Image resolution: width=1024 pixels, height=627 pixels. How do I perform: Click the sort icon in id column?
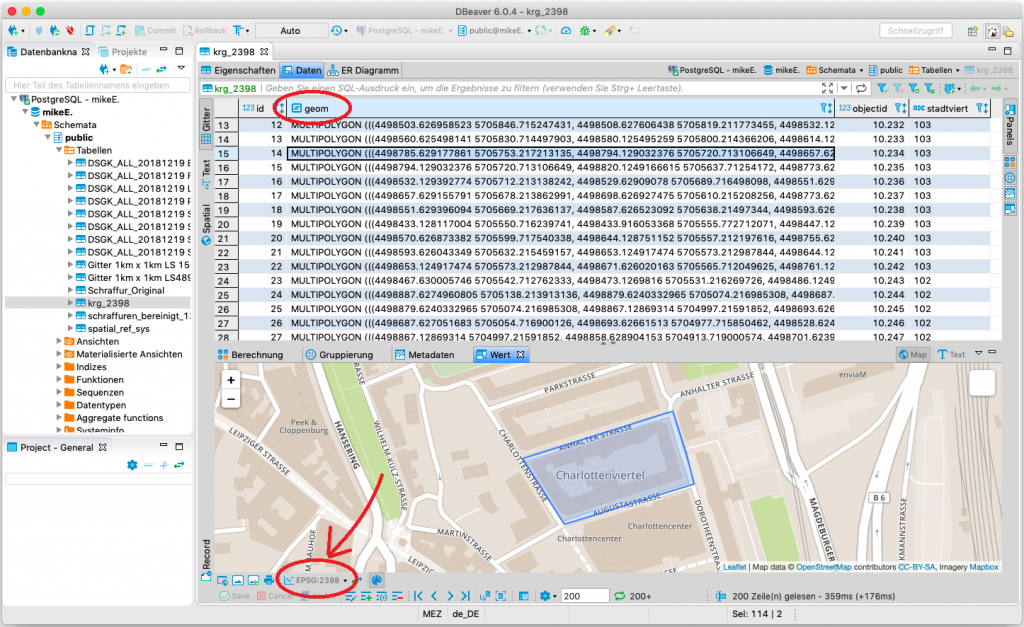(281, 108)
